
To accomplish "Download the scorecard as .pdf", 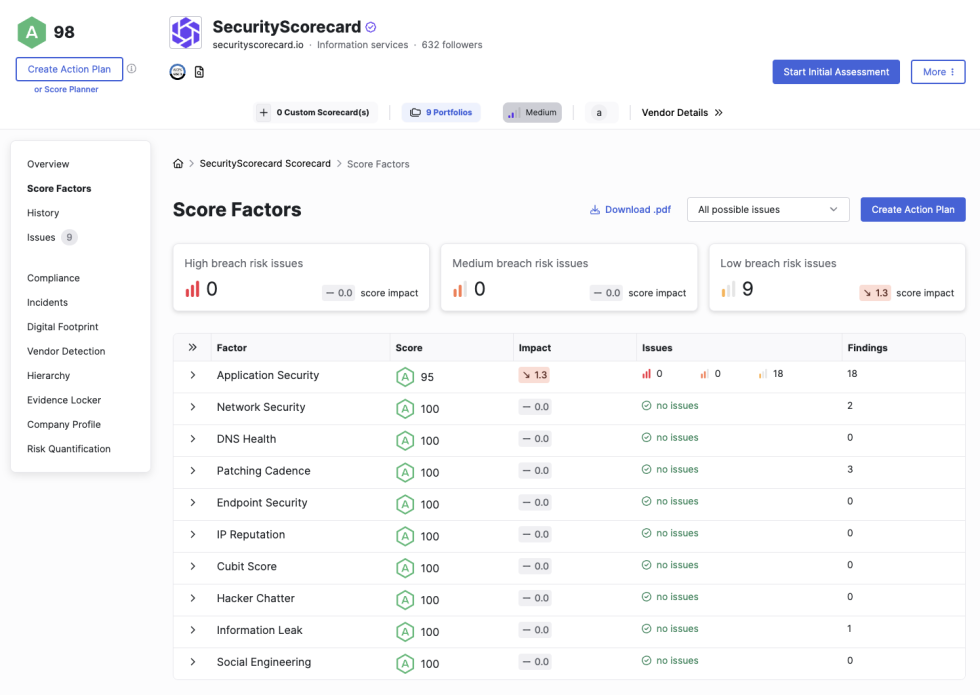I will [x=630, y=210].
